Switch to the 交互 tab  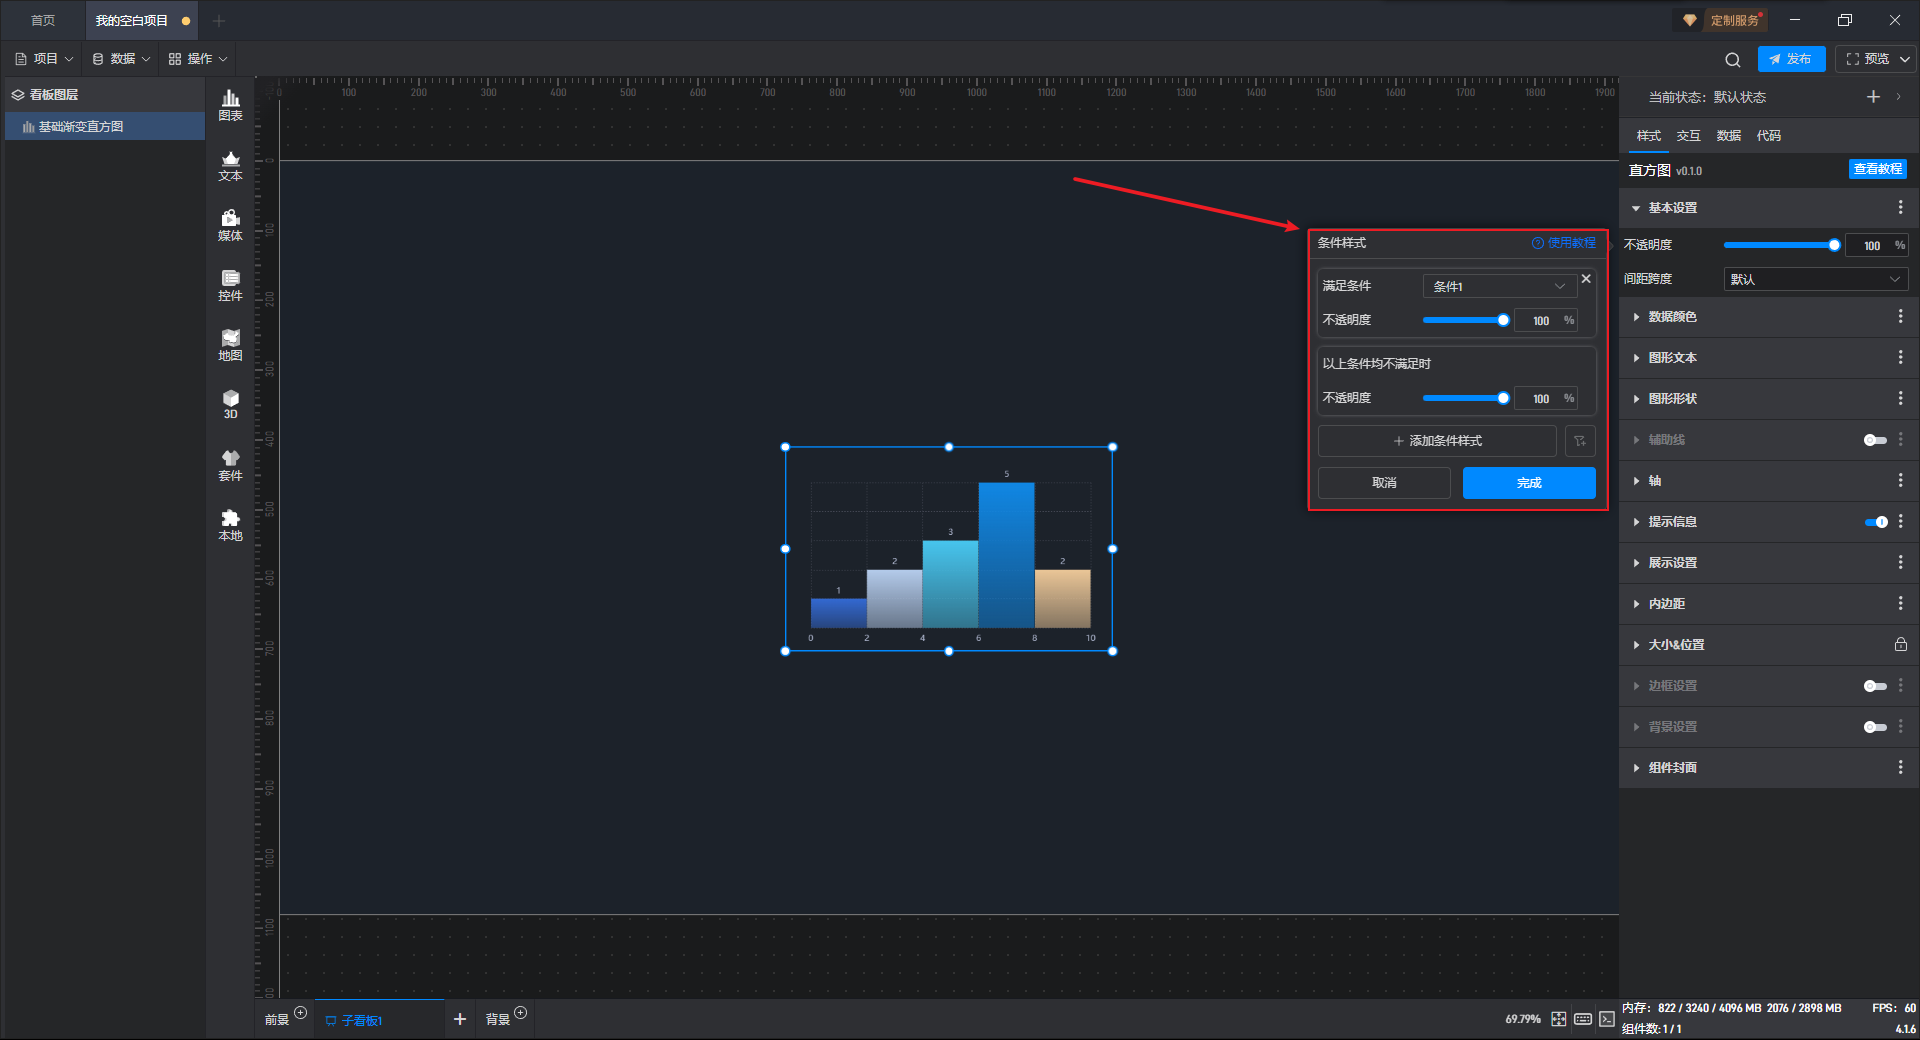(1688, 136)
